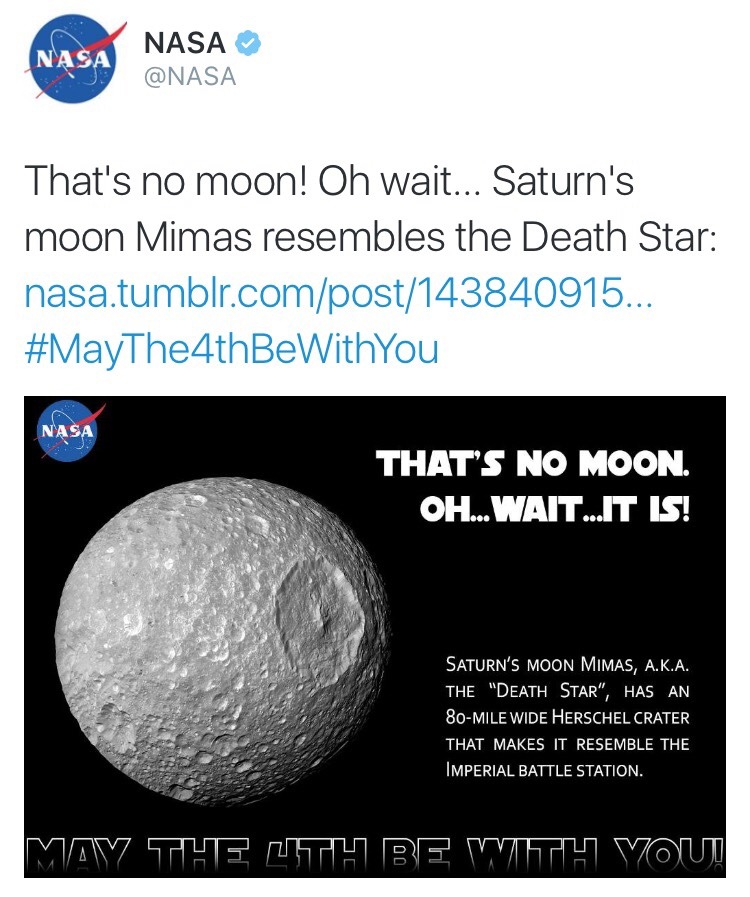Viewport: 750px width, 897px height.
Task: Click "SATURN'S MOON MIMAS, A.K.A." caption line
Action: coord(567,664)
